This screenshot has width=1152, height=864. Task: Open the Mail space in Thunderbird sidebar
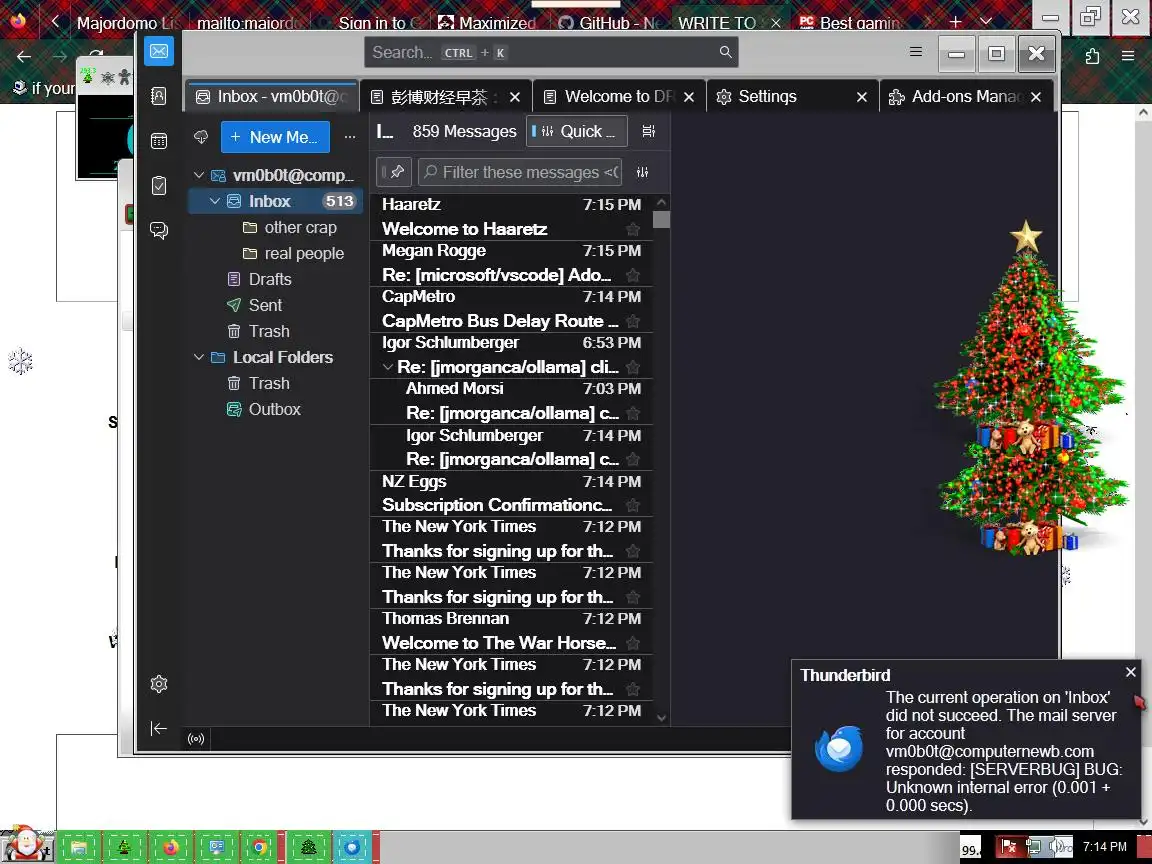pyautogui.click(x=159, y=51)
